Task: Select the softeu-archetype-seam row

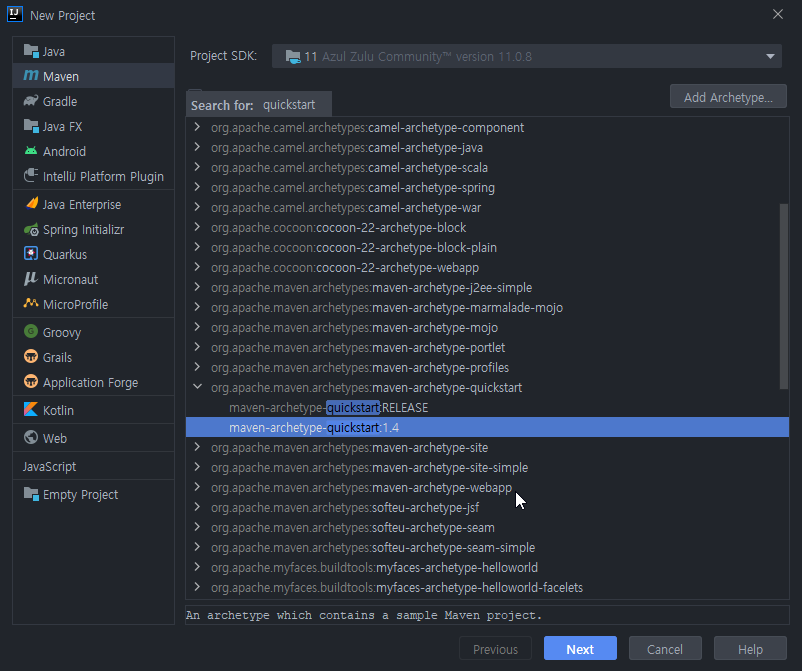Action: [x=487, y=527]
